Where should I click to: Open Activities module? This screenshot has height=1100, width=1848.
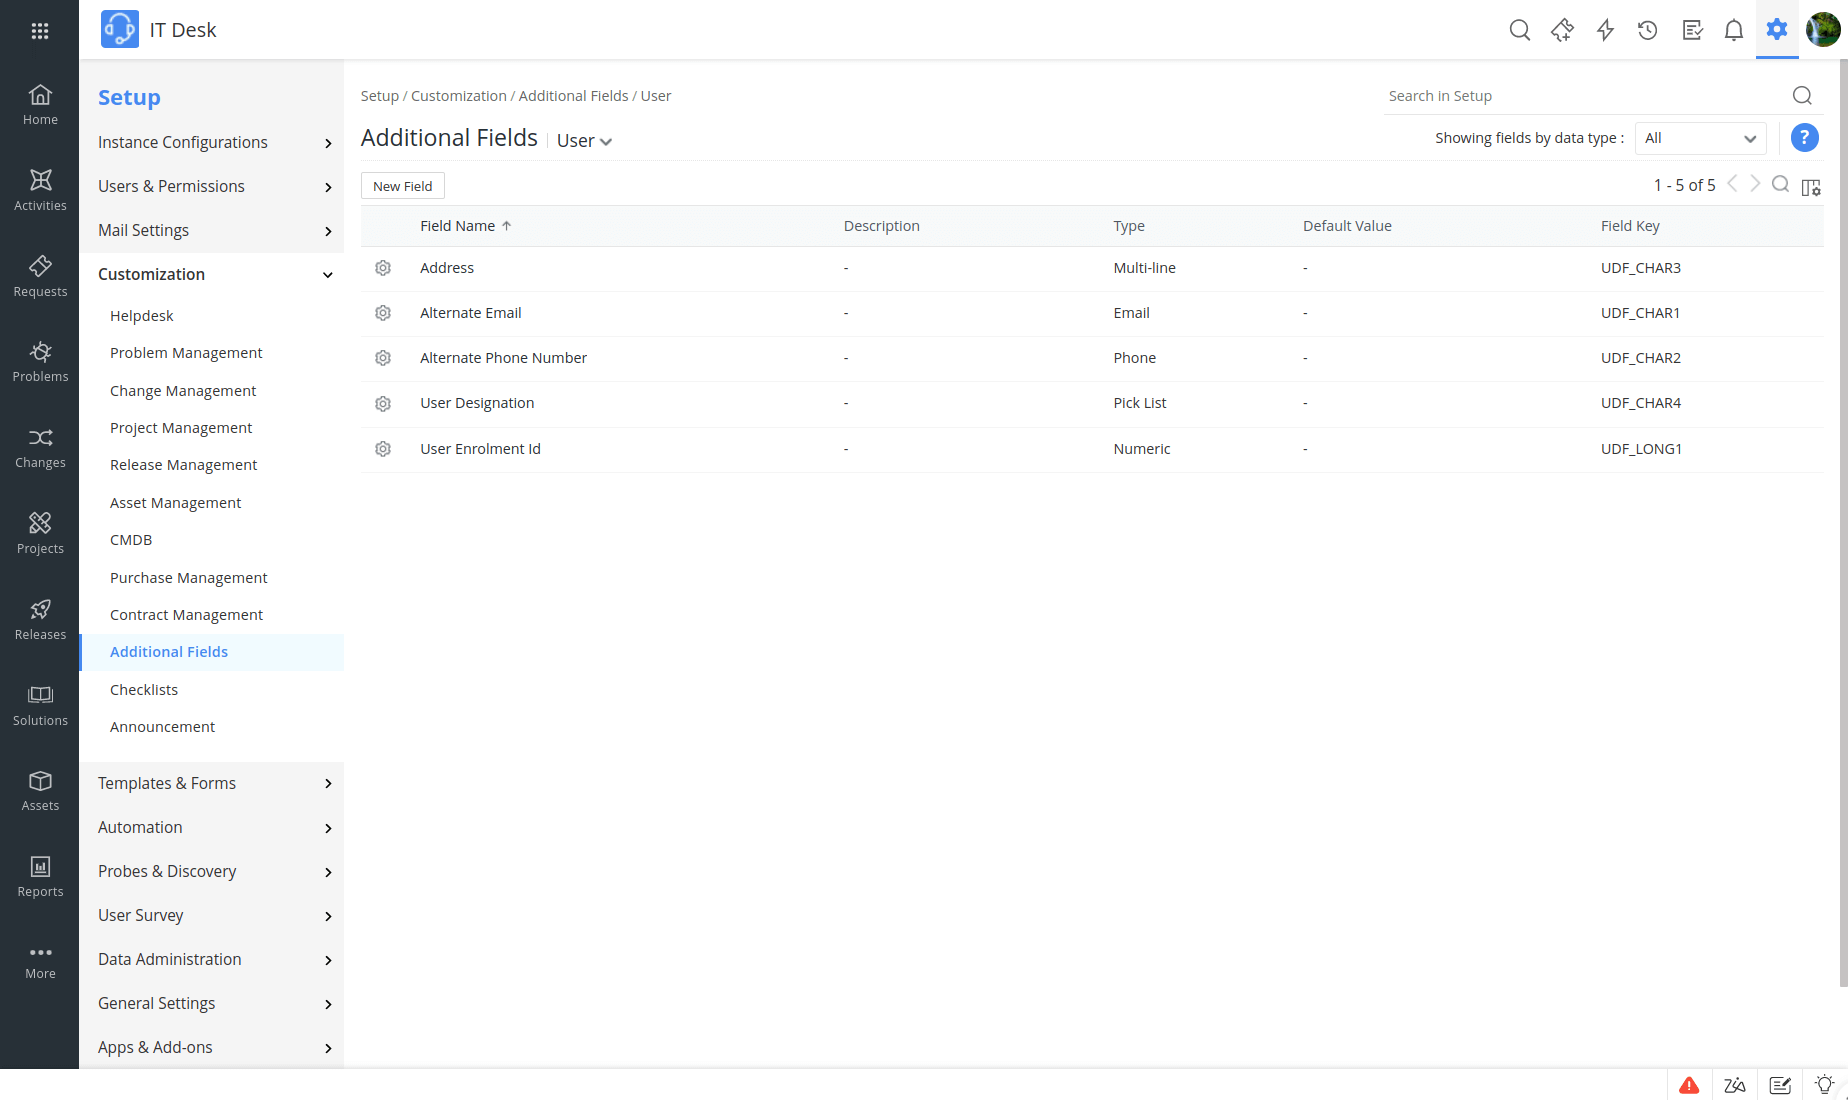[40, 190]
